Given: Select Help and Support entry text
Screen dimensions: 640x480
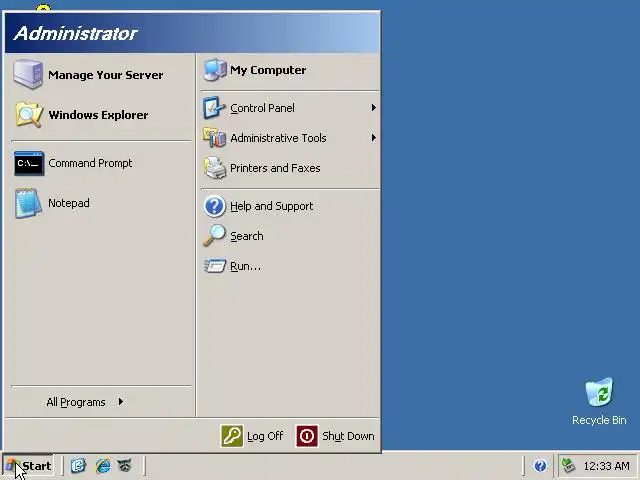Looking at the screenshot, I should tap(271, 206).
